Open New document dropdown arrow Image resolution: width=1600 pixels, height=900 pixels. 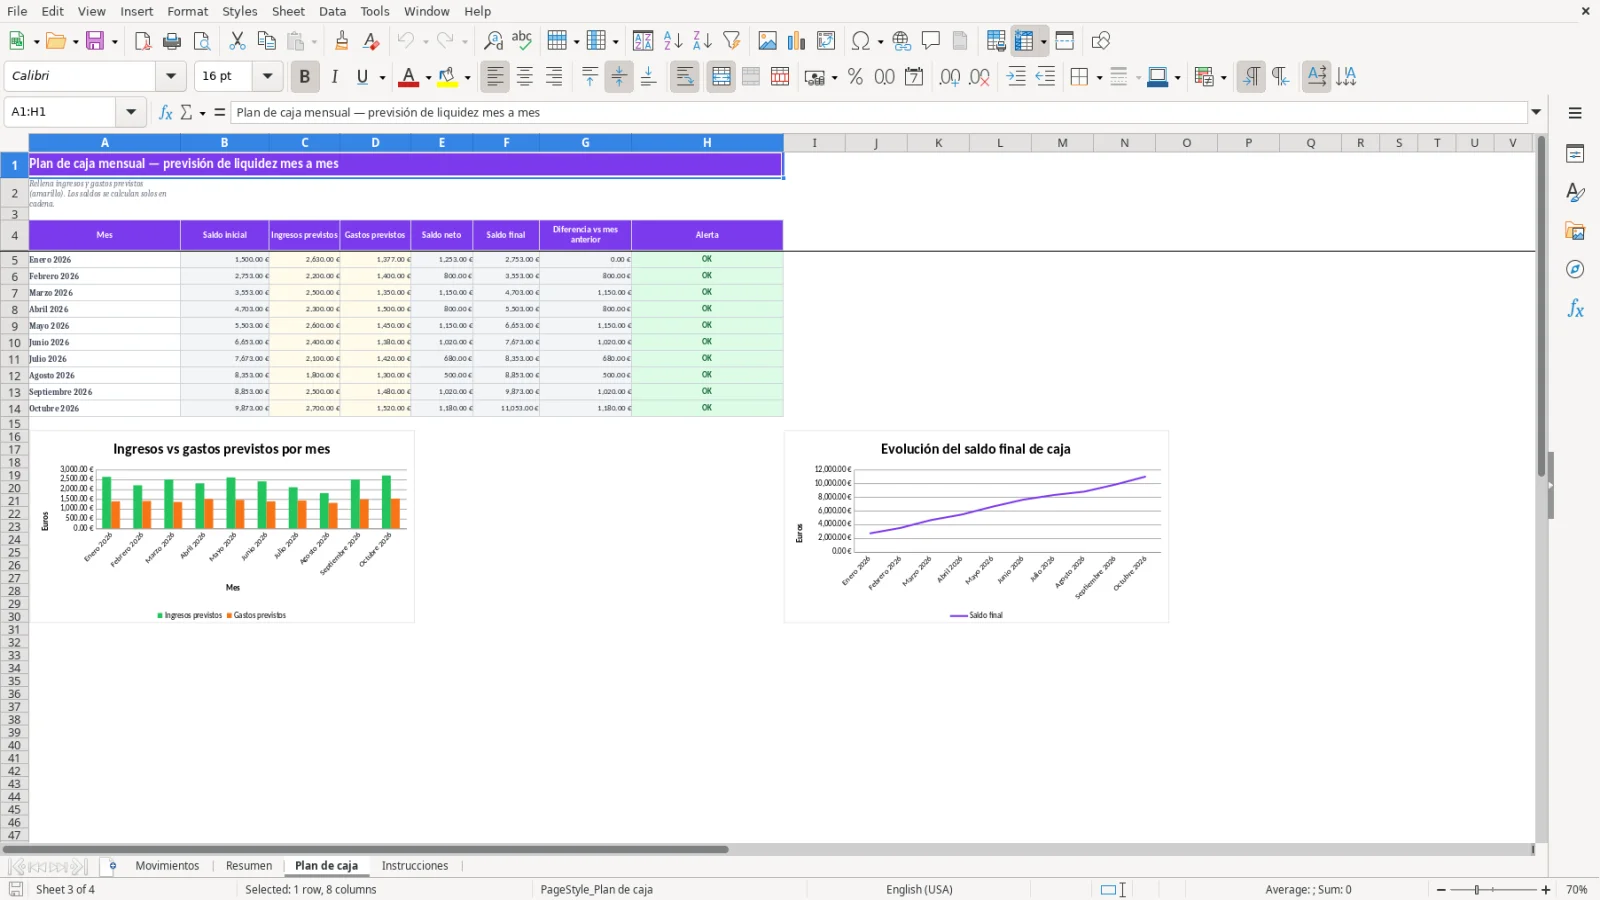click(37, 42)
